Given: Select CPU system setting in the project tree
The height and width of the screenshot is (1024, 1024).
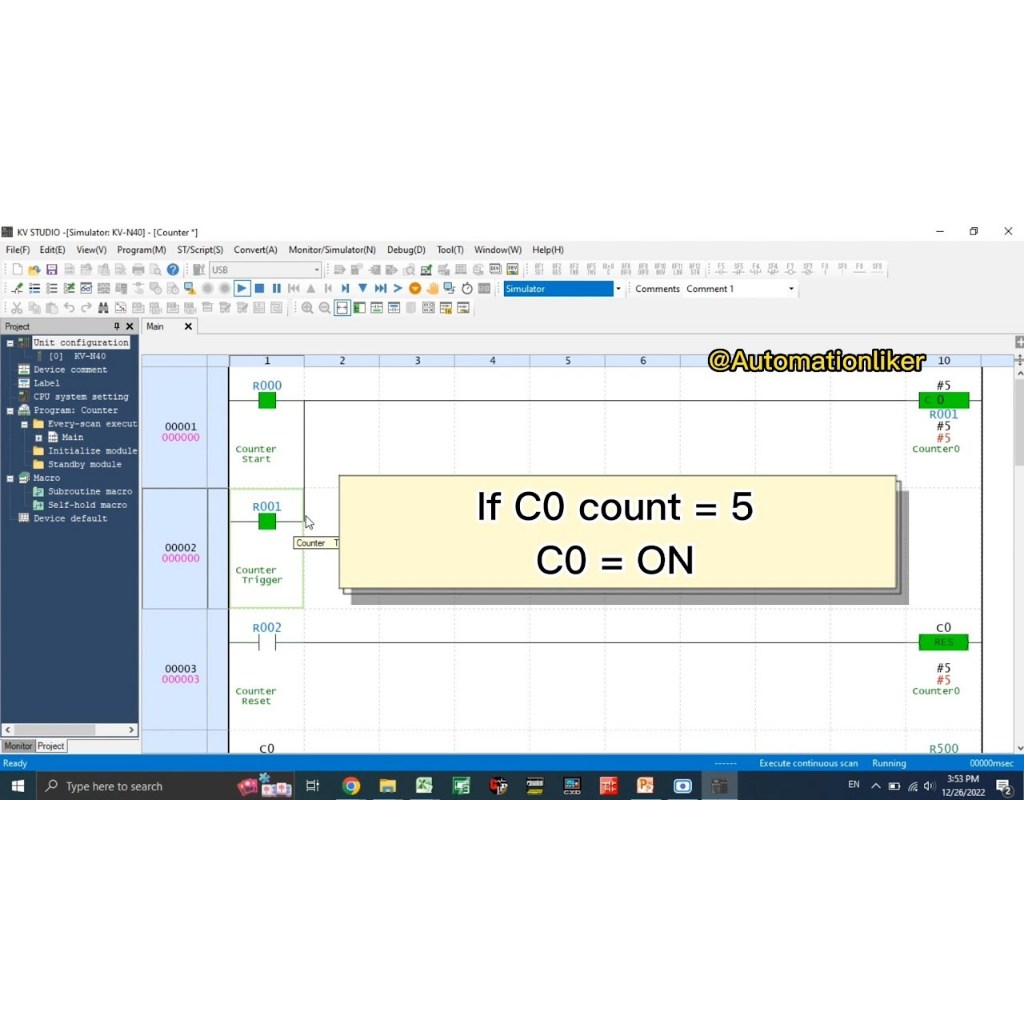Looking at the screenshot, I should (80, 396).
